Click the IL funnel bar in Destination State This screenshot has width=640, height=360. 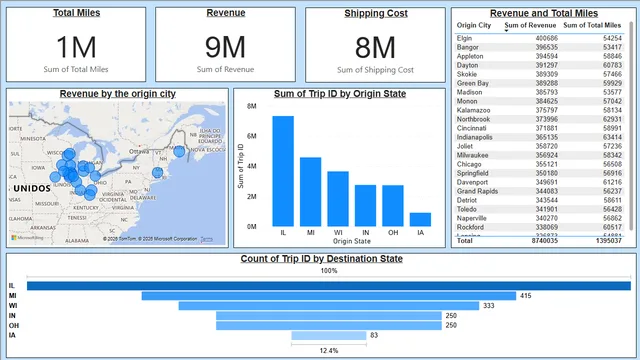click(x=329, y=286)
